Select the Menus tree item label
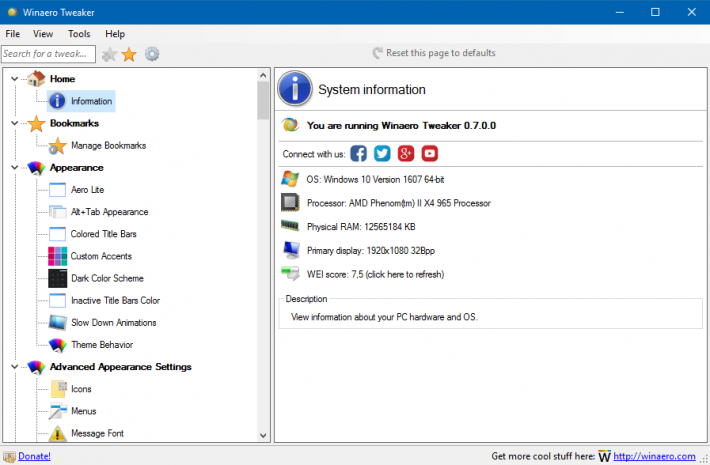The width and height of the screenshot is (710, 465). [84, 411]
